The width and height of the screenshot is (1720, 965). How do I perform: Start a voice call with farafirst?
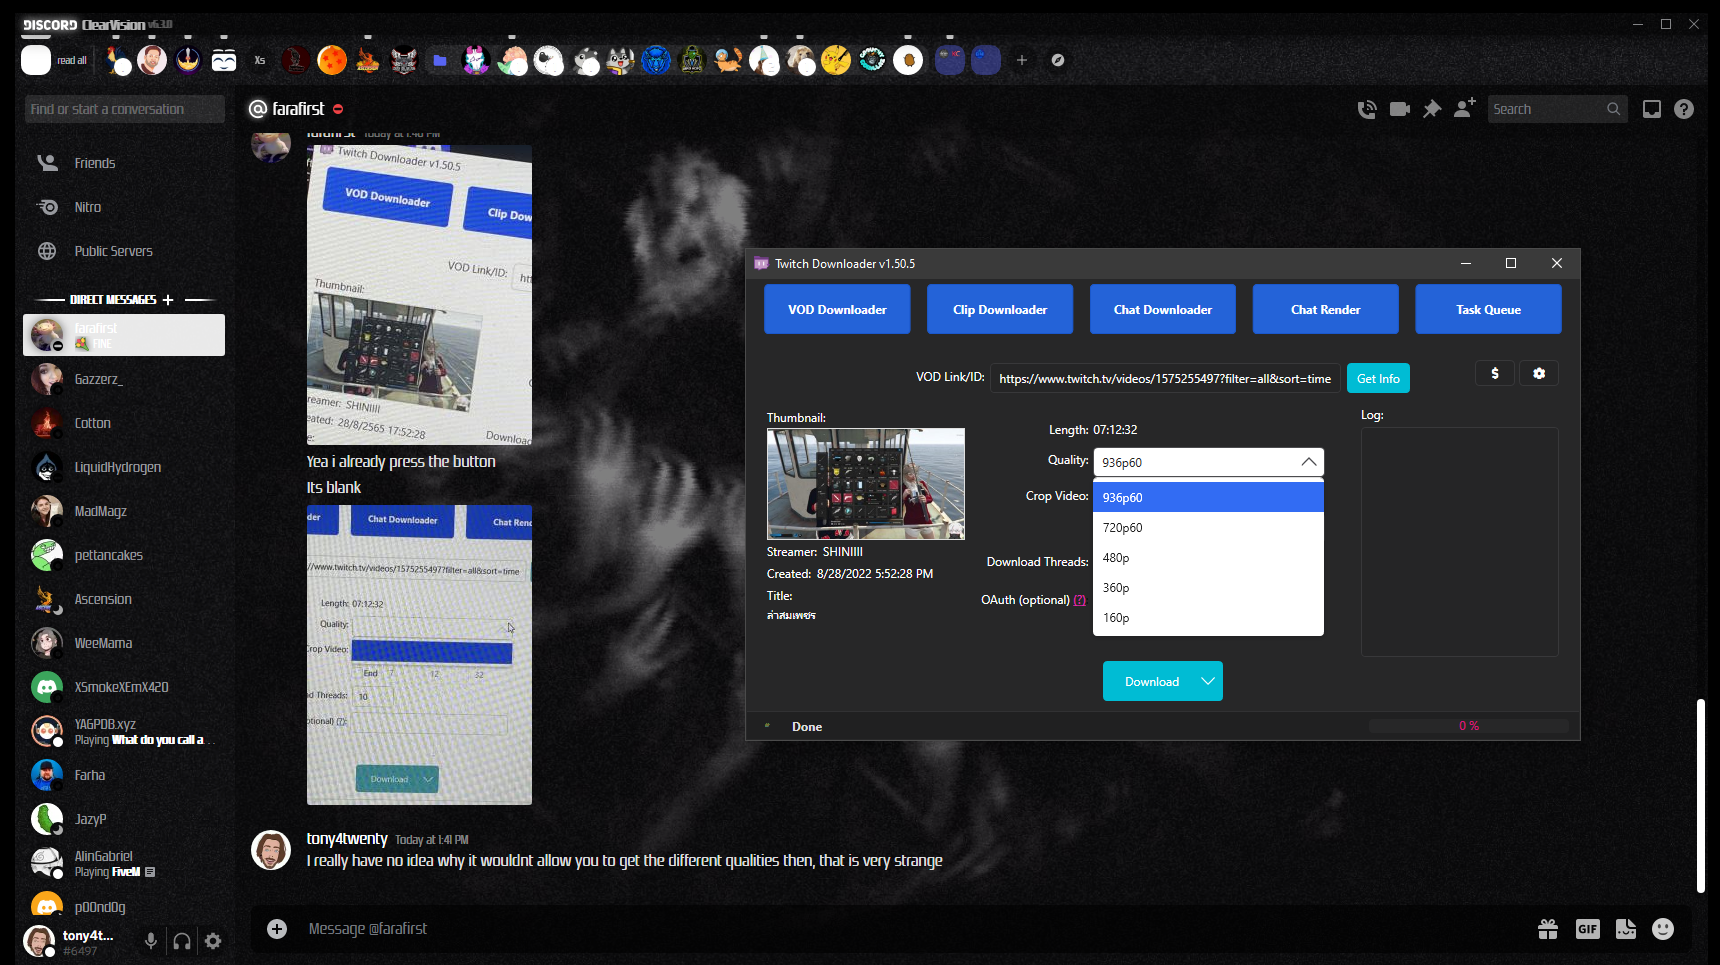pyautogui.click(x=1367, y=109)
